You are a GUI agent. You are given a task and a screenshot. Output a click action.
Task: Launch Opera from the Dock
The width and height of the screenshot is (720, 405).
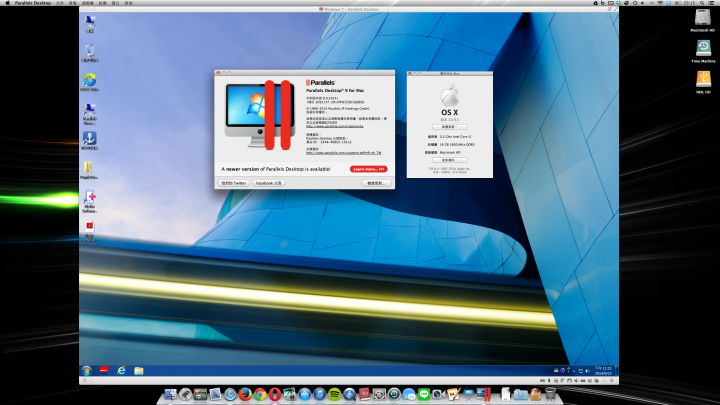coord(275,394)
